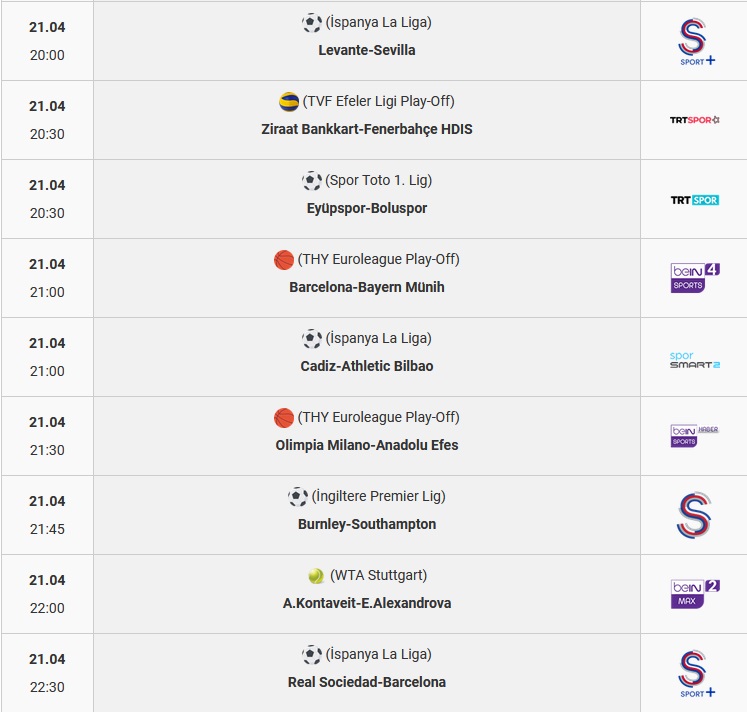
Task: Click the TRT Spor Yıldız channel logo
Action: pyautogui.click(x=695, y=120)
